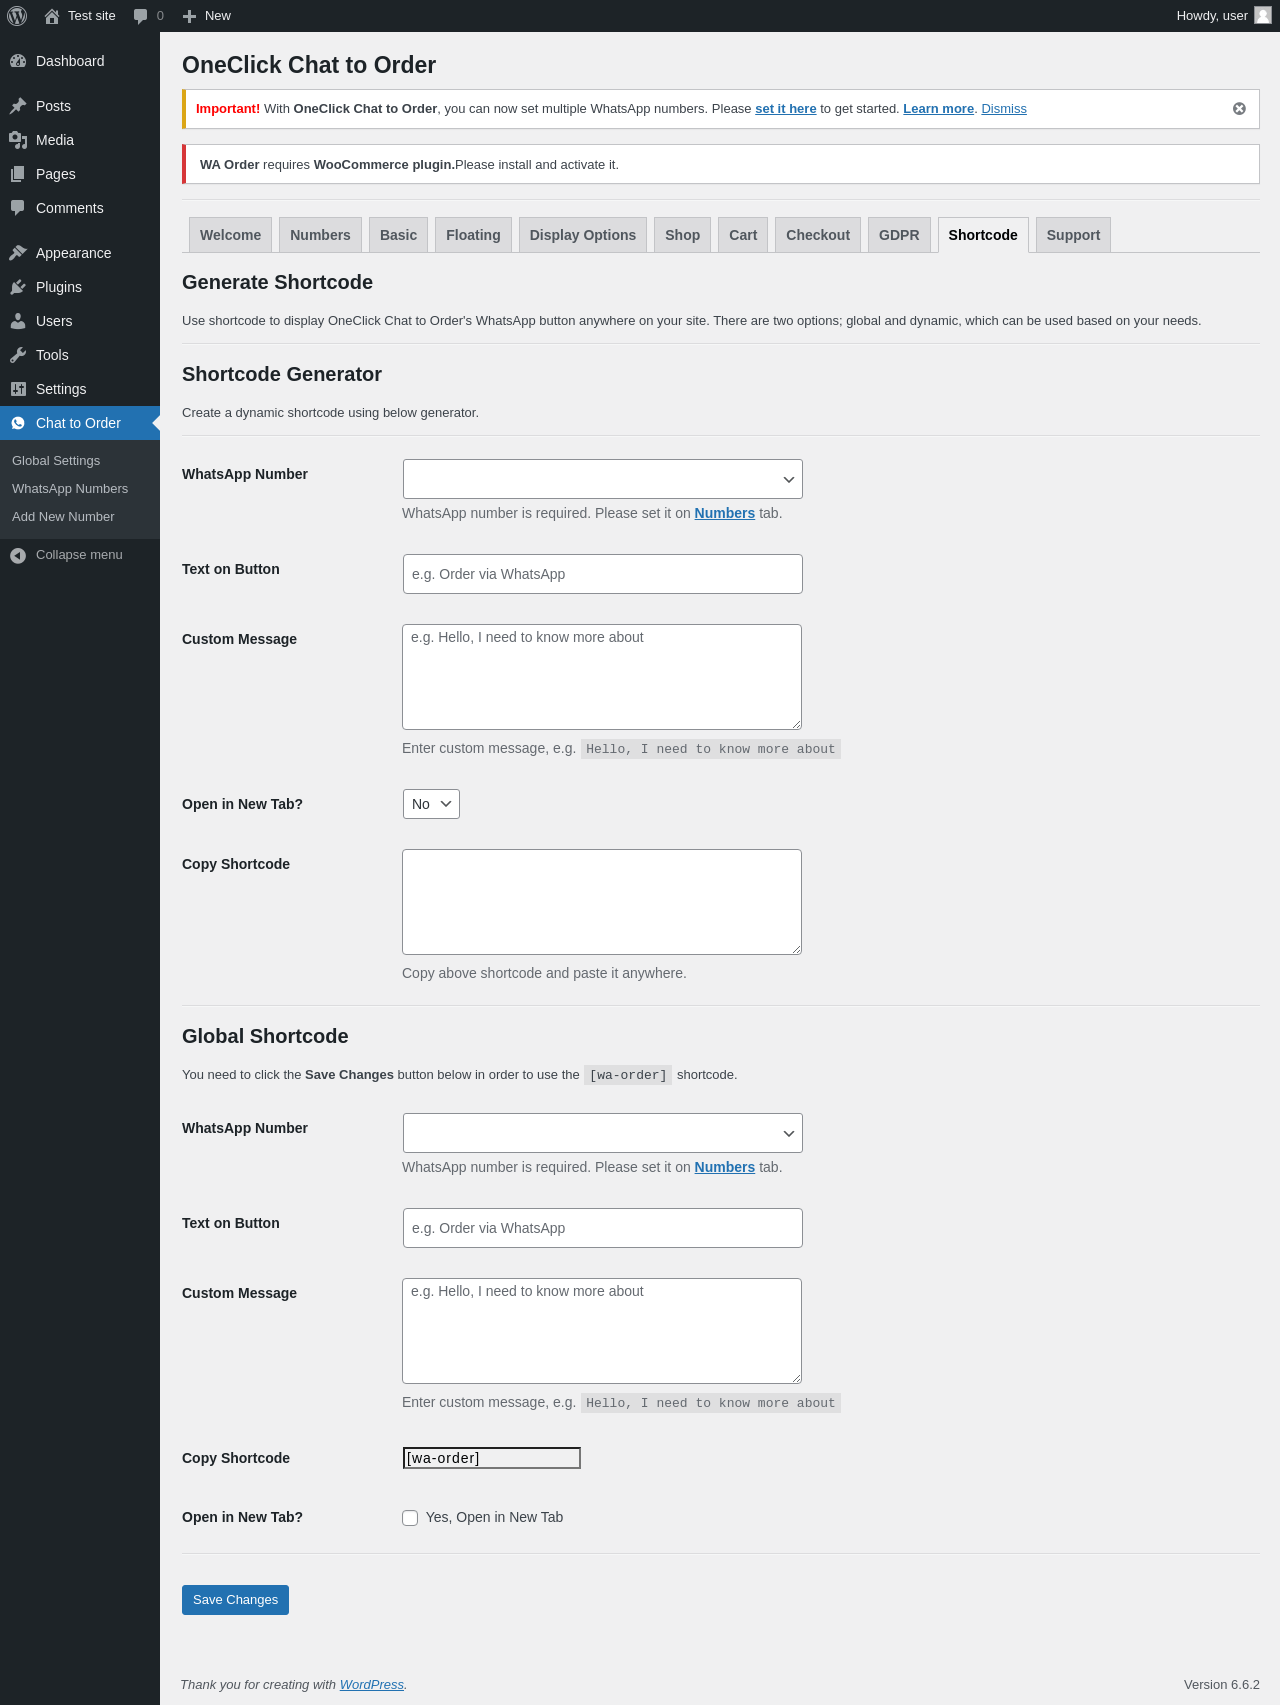Focus the generator Copy Shortcode textarea
Viewport: 1280px width, 1705px height.
click(602, 902)
